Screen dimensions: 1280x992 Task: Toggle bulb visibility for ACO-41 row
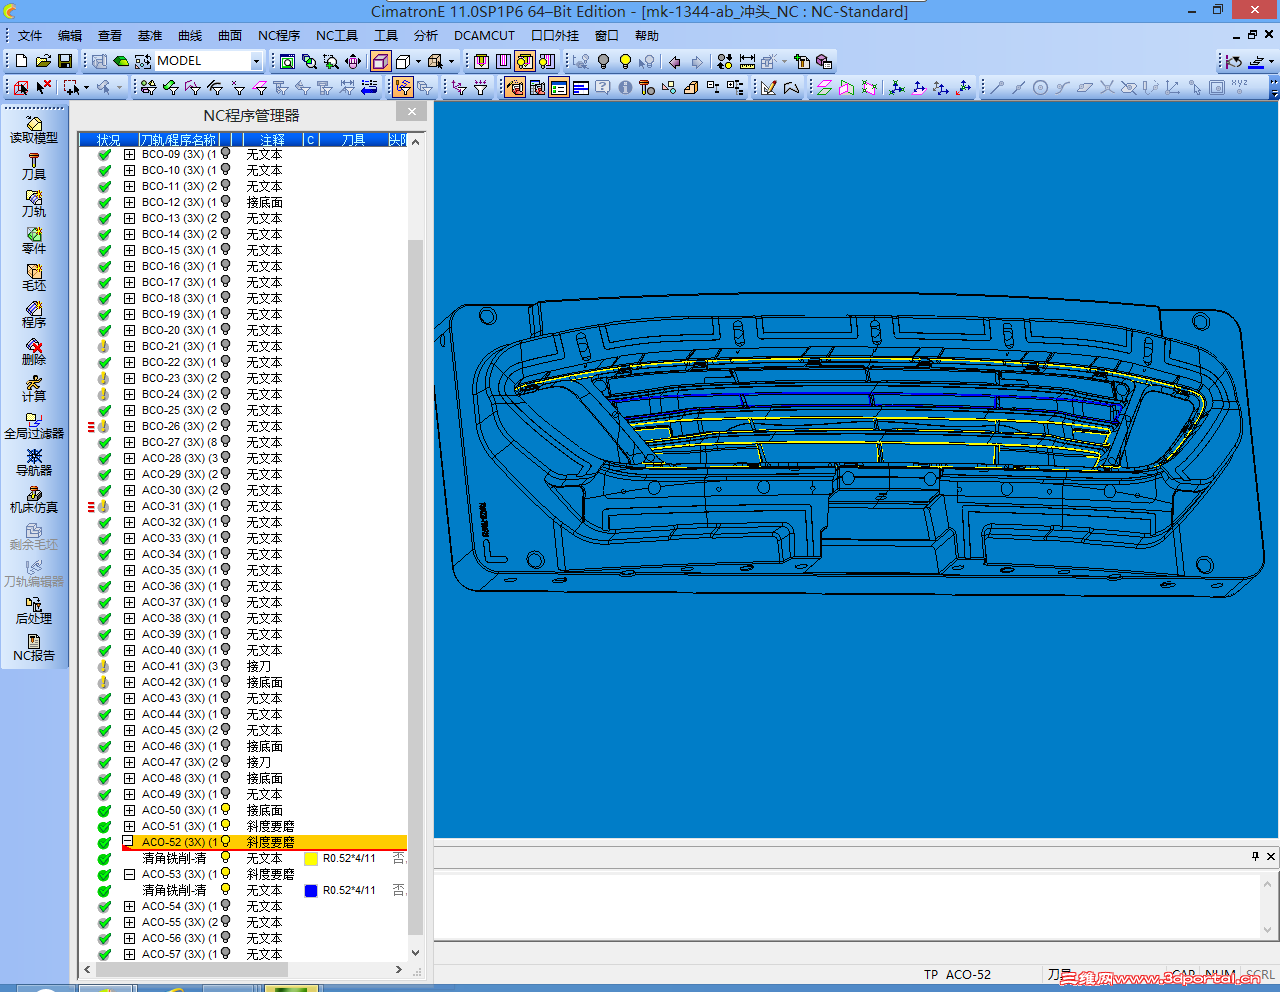click(x=226, y=666)
